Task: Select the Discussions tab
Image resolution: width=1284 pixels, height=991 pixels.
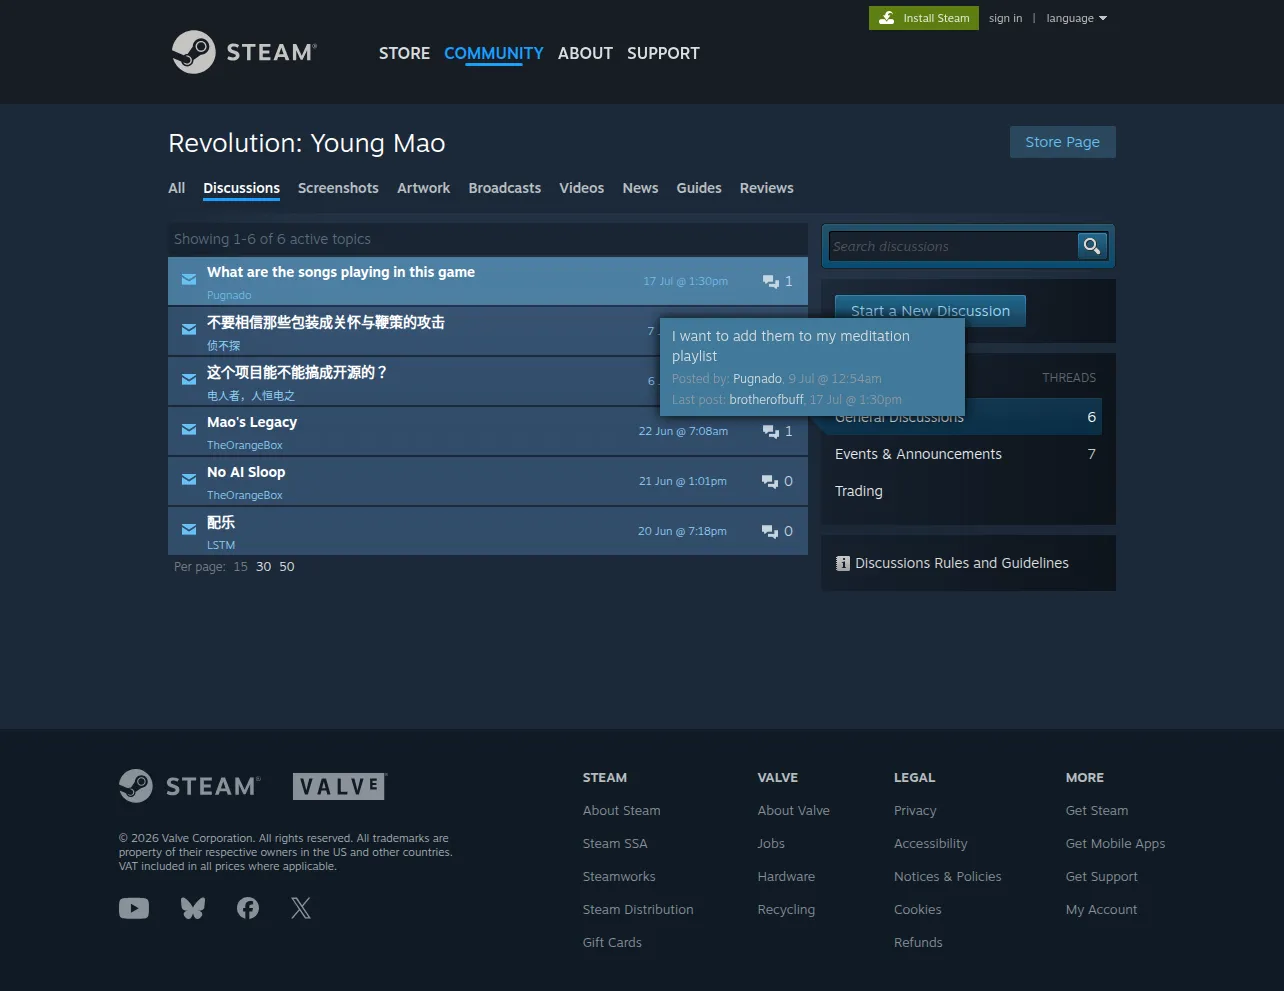Action: 241,188
